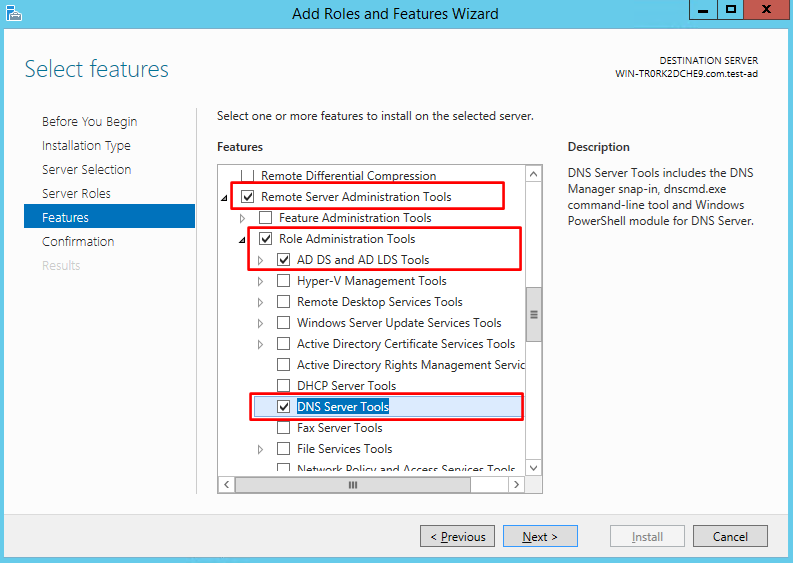Click the vertical scrollbar thumb in features list
Viewport: 793px width, 563px height.
pos(534,313)
